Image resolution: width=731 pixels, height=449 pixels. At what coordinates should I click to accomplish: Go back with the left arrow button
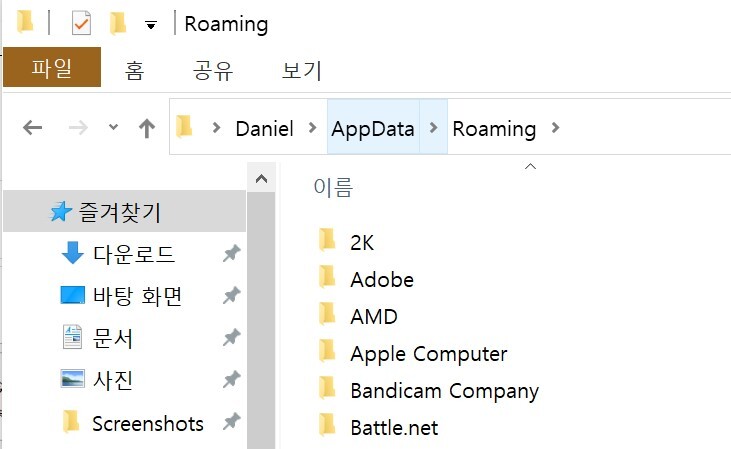[33, 127]
